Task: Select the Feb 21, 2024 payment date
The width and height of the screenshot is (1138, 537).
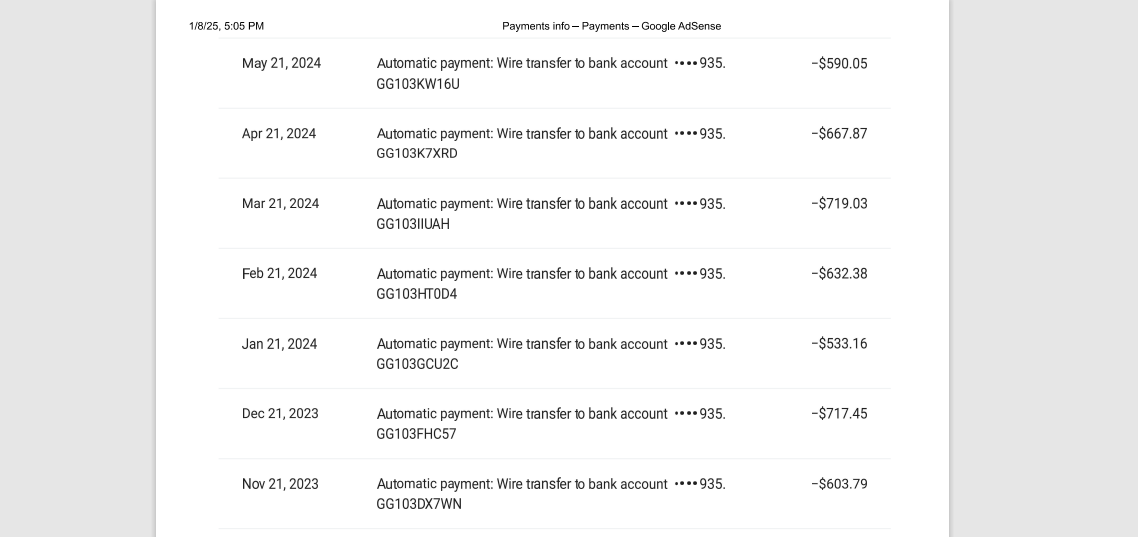Action: [279, 274]
